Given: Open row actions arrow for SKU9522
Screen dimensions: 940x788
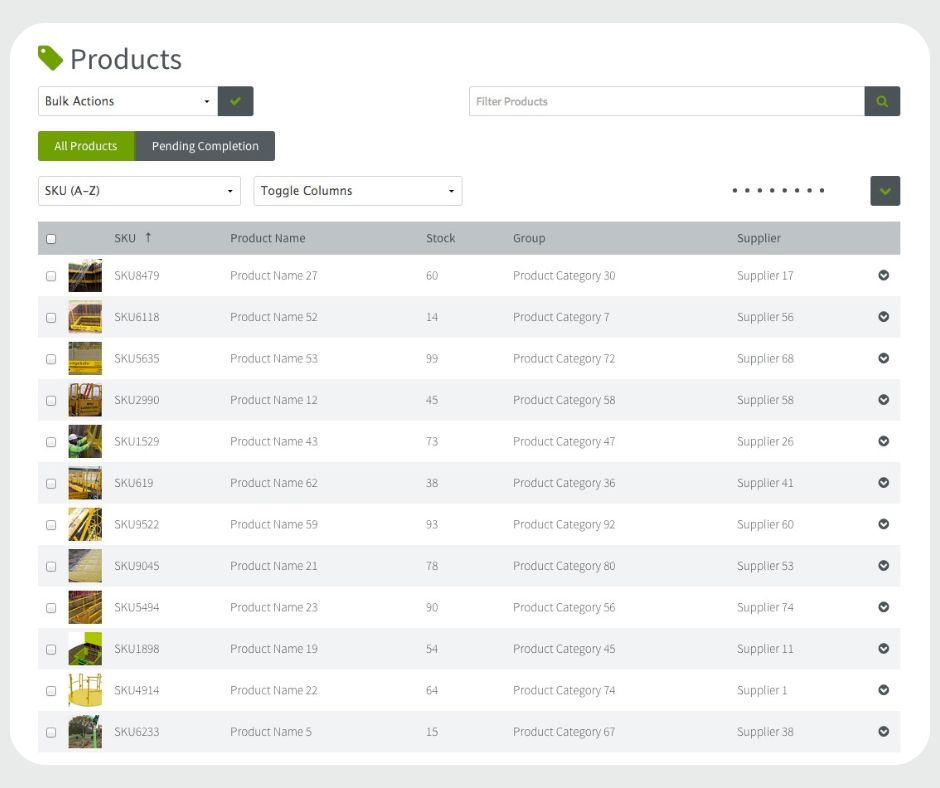Looking at the screenshot, I should 883,524.
